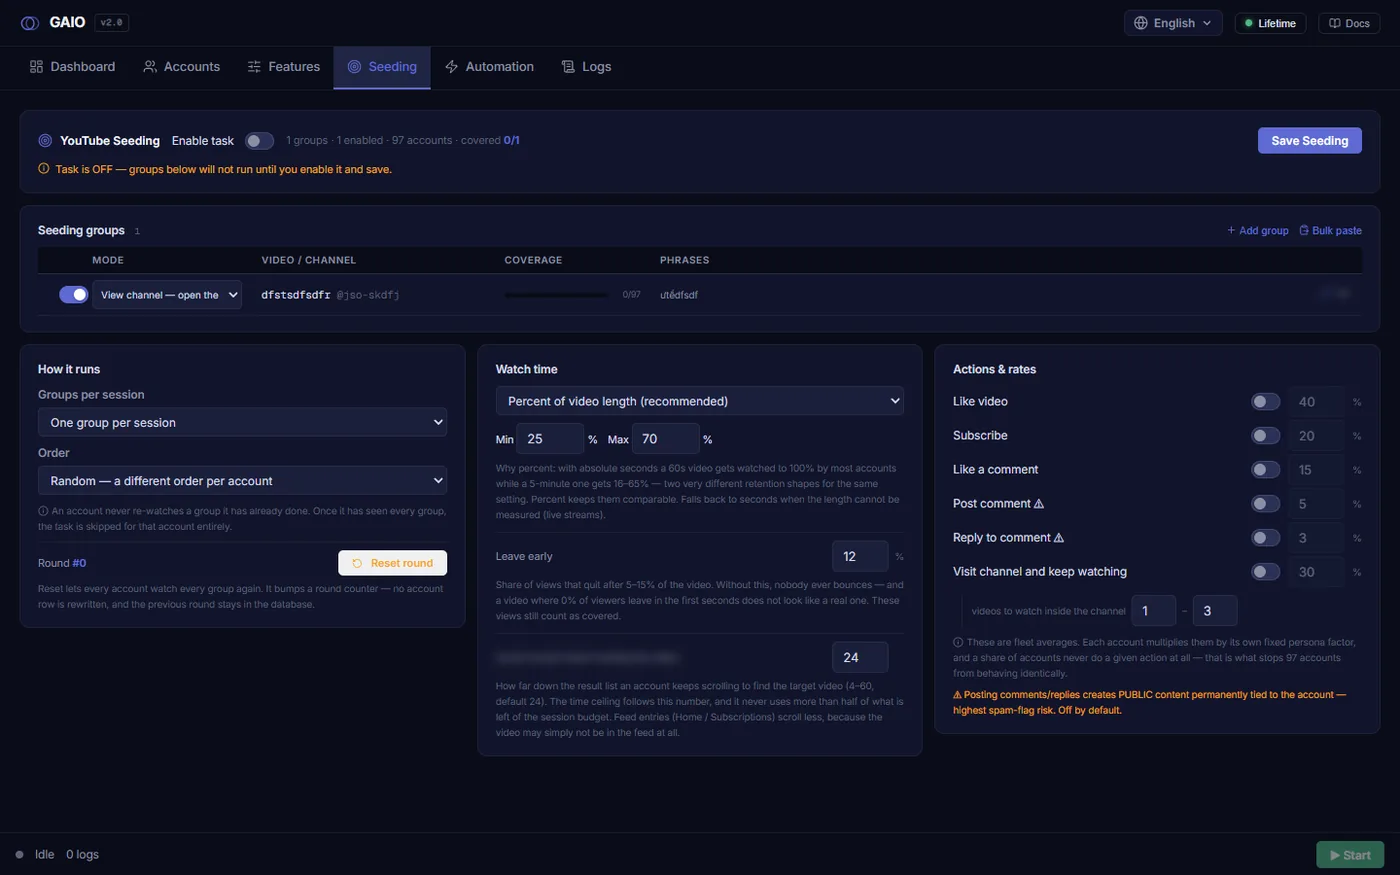Click the Dashboard grid icon
Image resolution: width=1400 pixels, height=875 pixels.
[36, 67]
